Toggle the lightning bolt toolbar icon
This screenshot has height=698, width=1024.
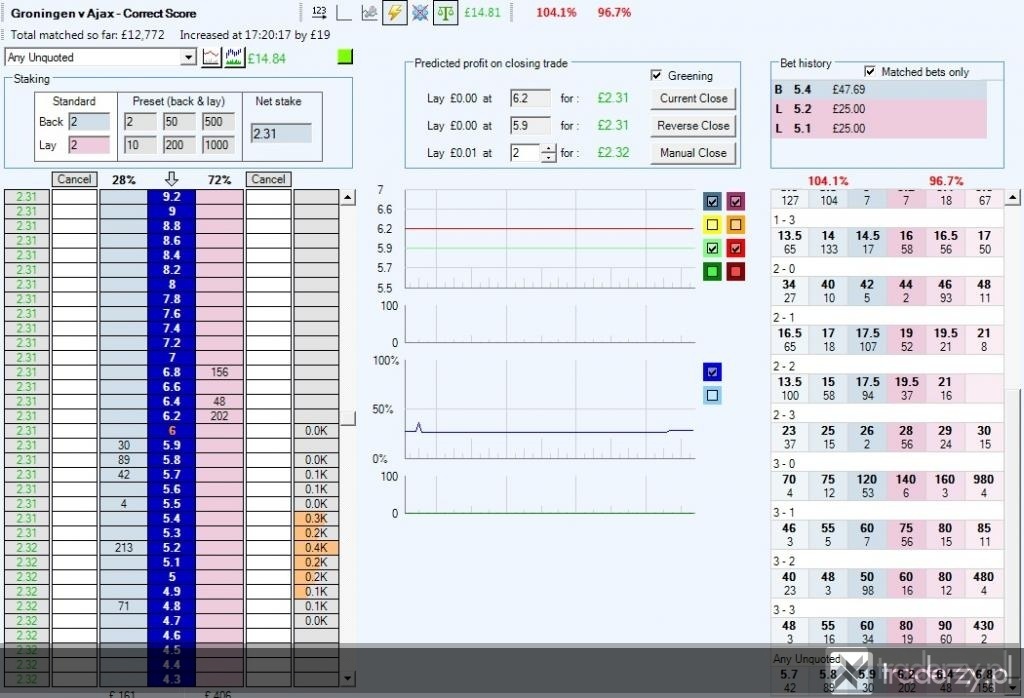394,12
